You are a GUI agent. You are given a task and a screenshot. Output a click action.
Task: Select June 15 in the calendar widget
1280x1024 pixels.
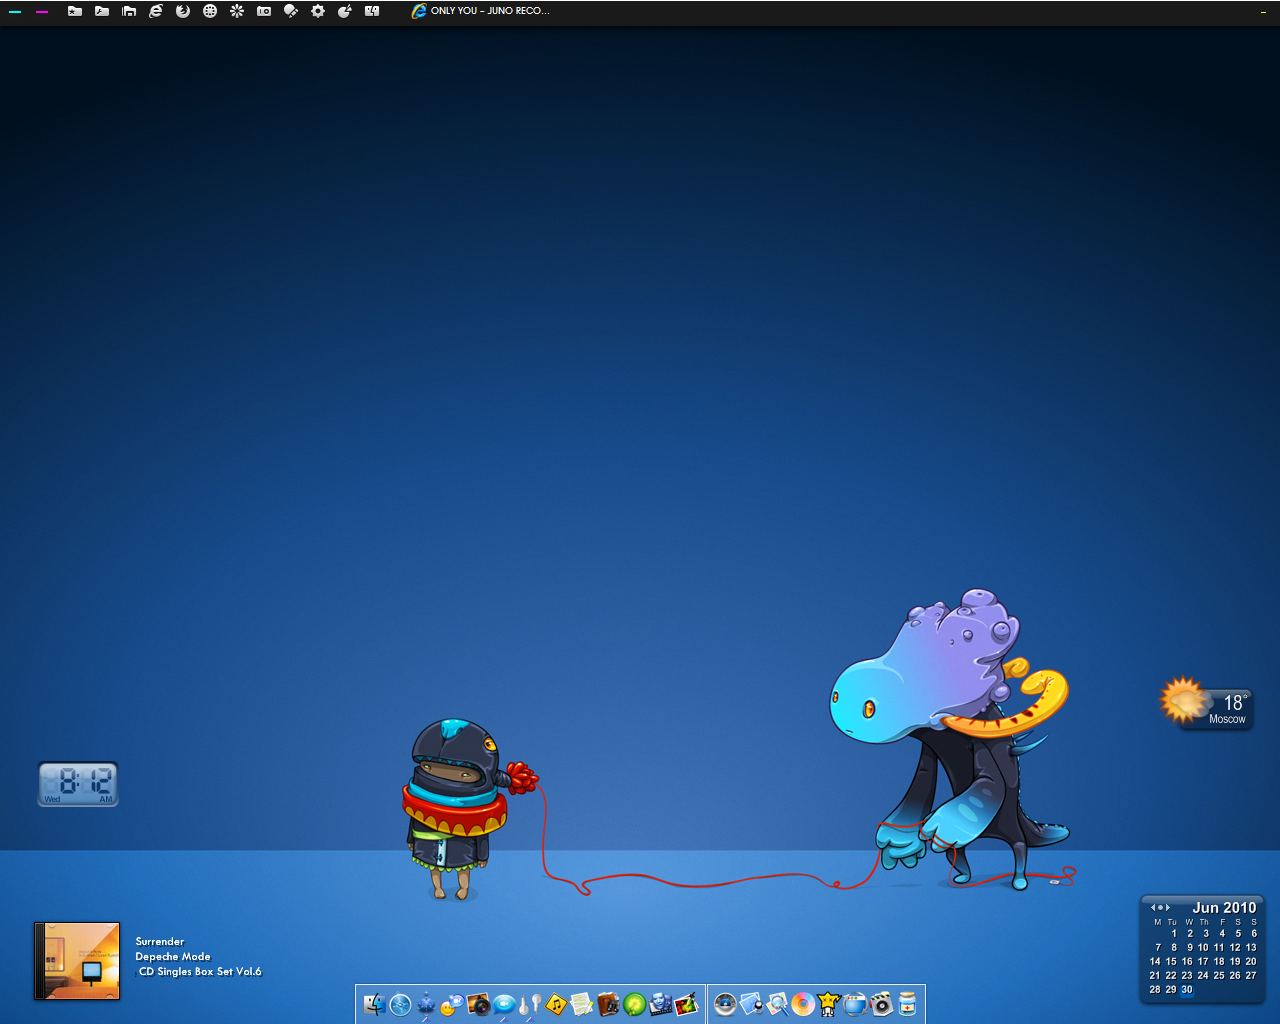(1171, 961)
